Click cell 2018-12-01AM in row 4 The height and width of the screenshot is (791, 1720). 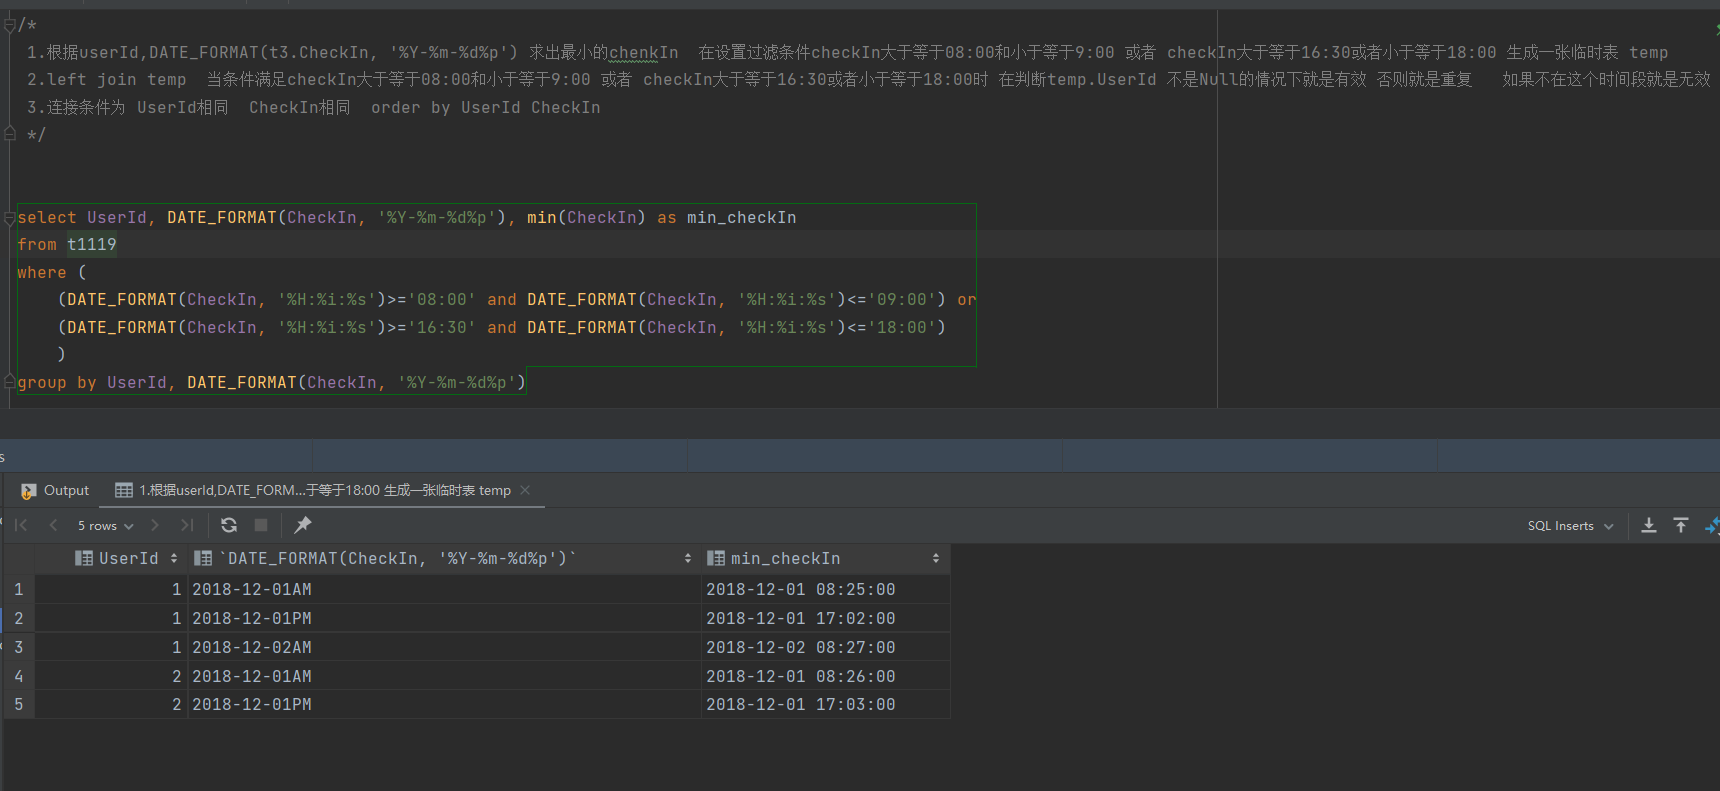point(444,676)
